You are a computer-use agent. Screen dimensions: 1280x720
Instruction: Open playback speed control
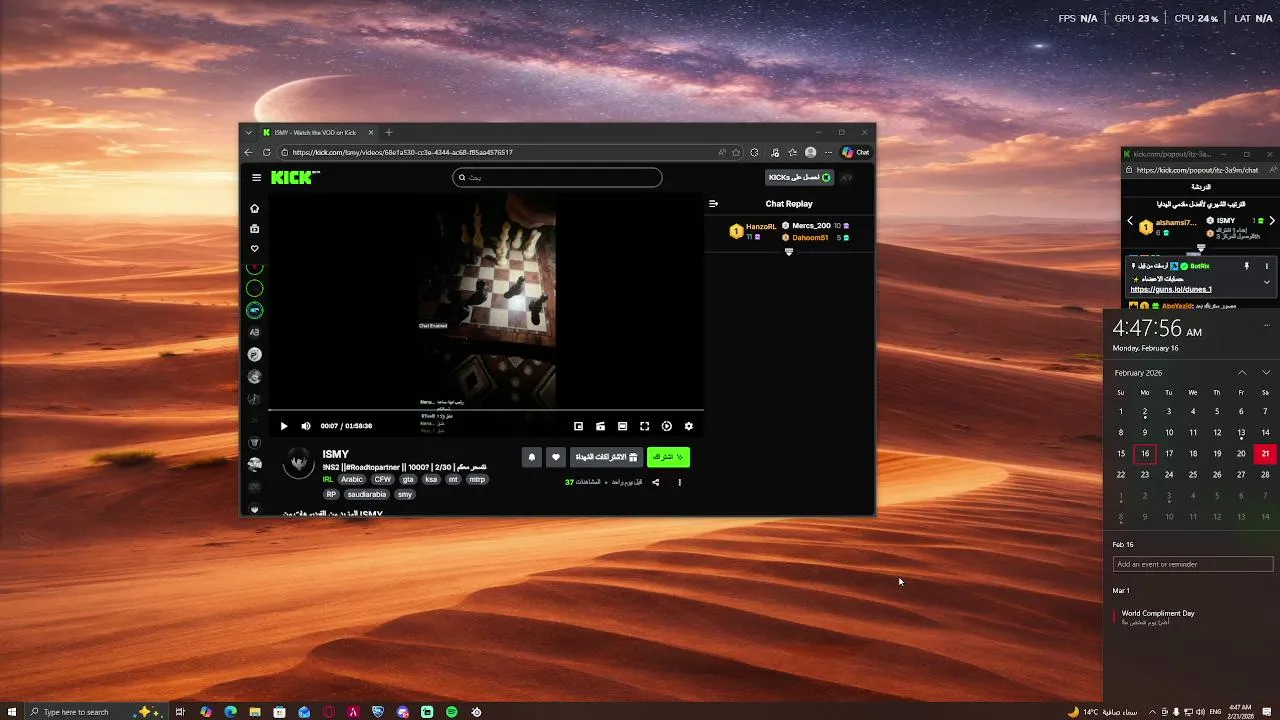pos(666,426)
